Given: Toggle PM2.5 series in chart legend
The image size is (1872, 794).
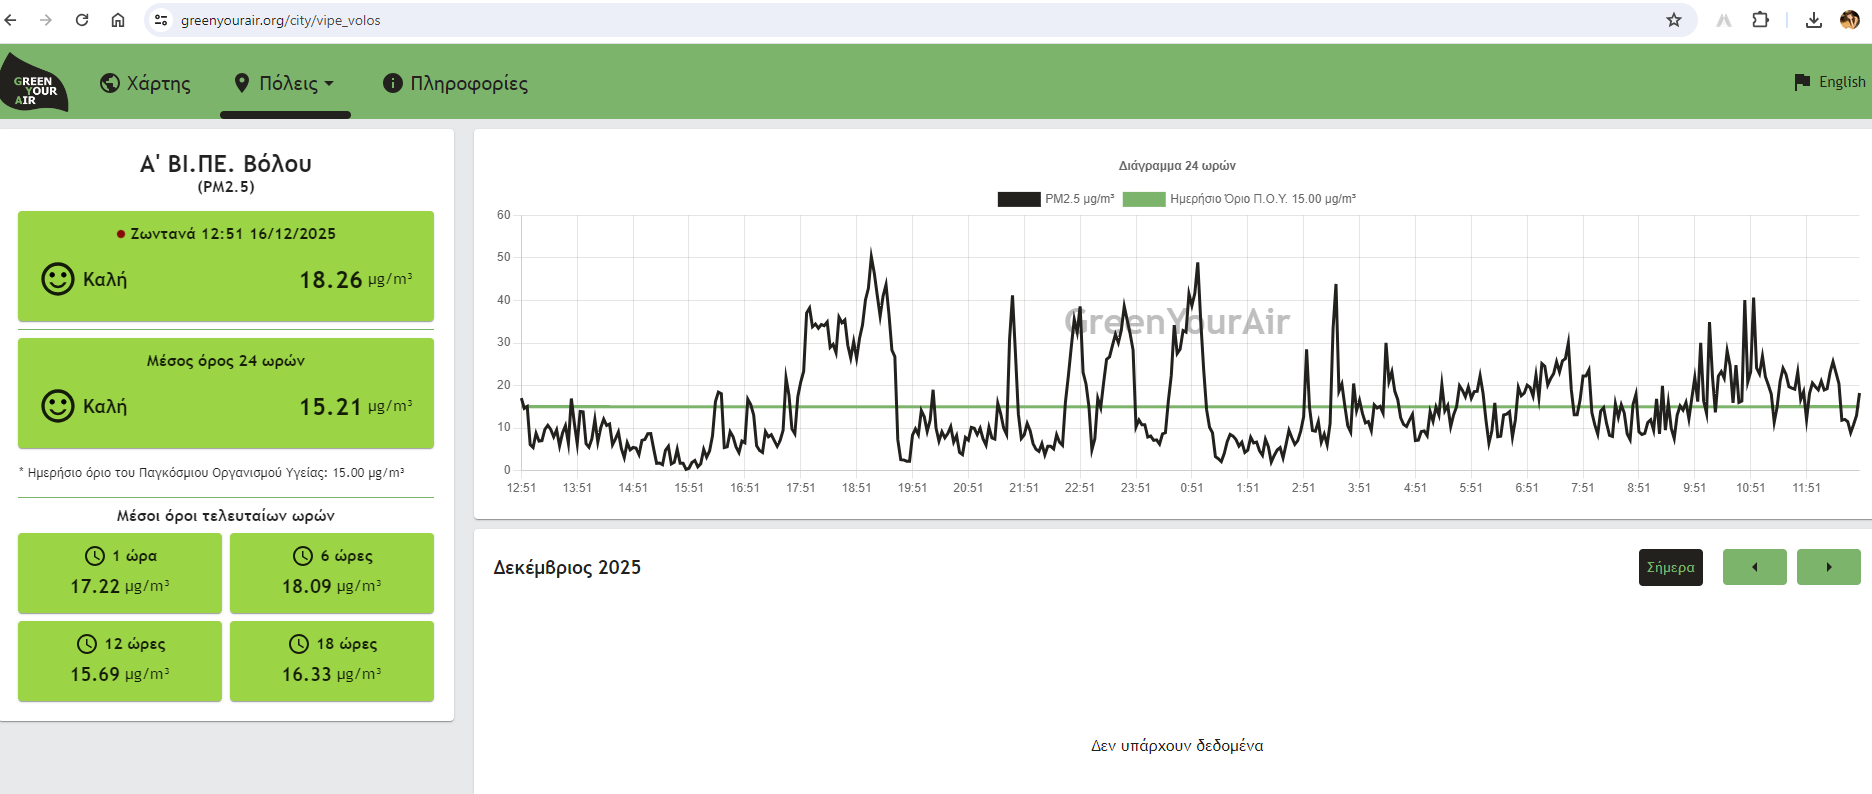Looking at the screenshot, I should pos(1055,199).
